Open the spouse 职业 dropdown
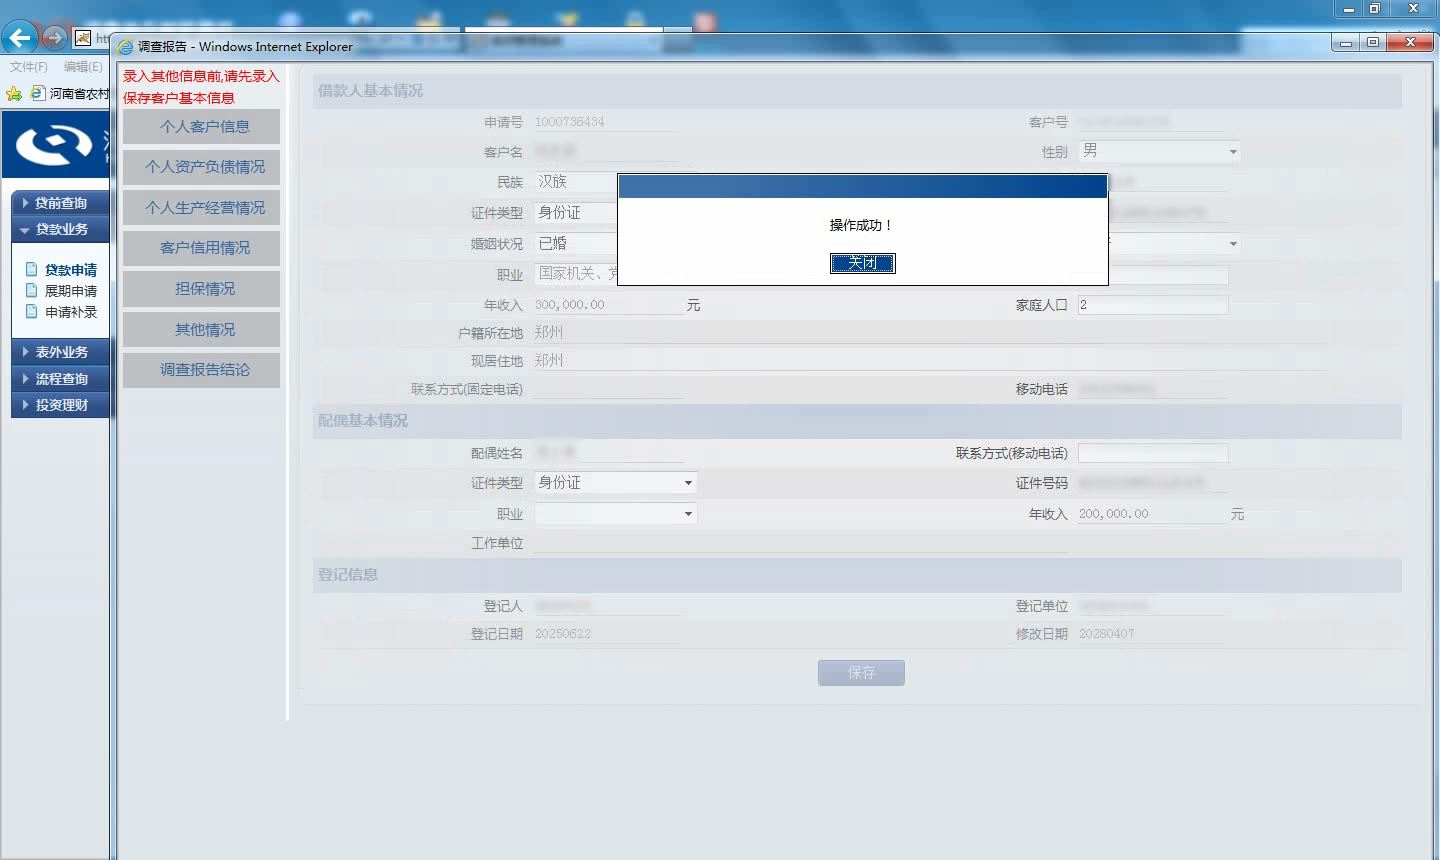The height and width of the screenshot is (860, 1440). pos(615,514)
